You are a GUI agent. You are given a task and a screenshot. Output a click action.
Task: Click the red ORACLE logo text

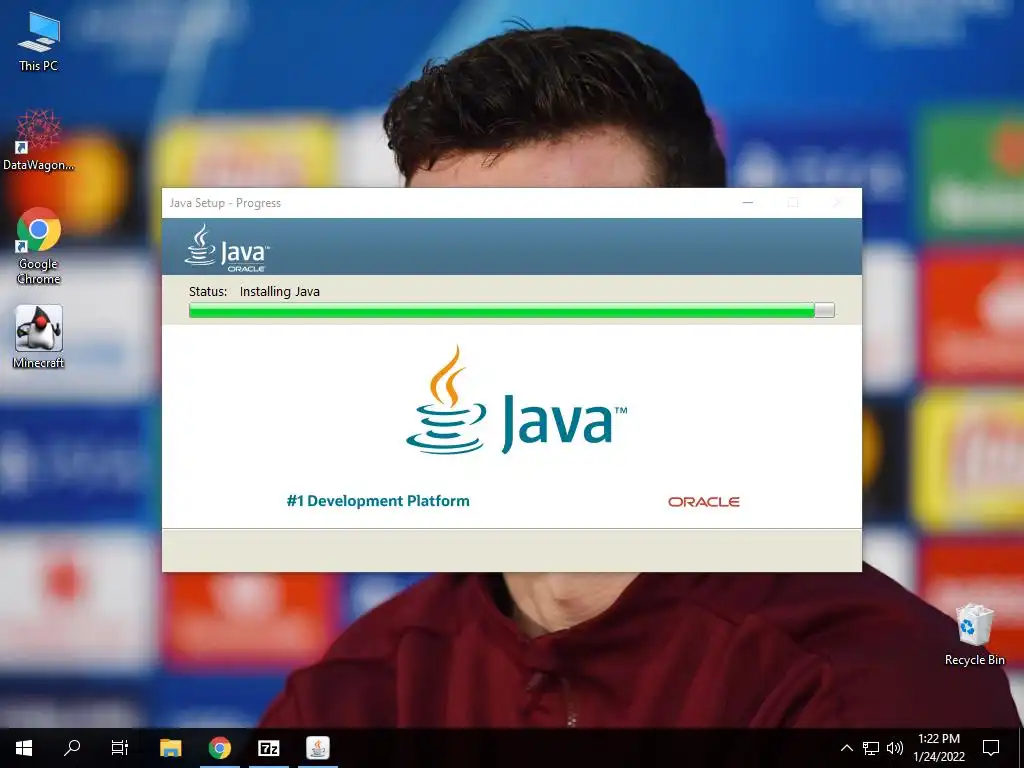tap(703, 502)
